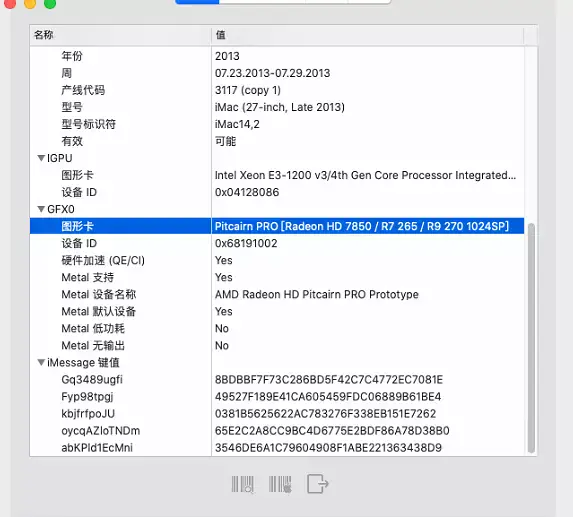The height and width of the screenshot is (517, 573).
Task: Collapse the IGPU tree section
Action: click(x=41, y=158)
